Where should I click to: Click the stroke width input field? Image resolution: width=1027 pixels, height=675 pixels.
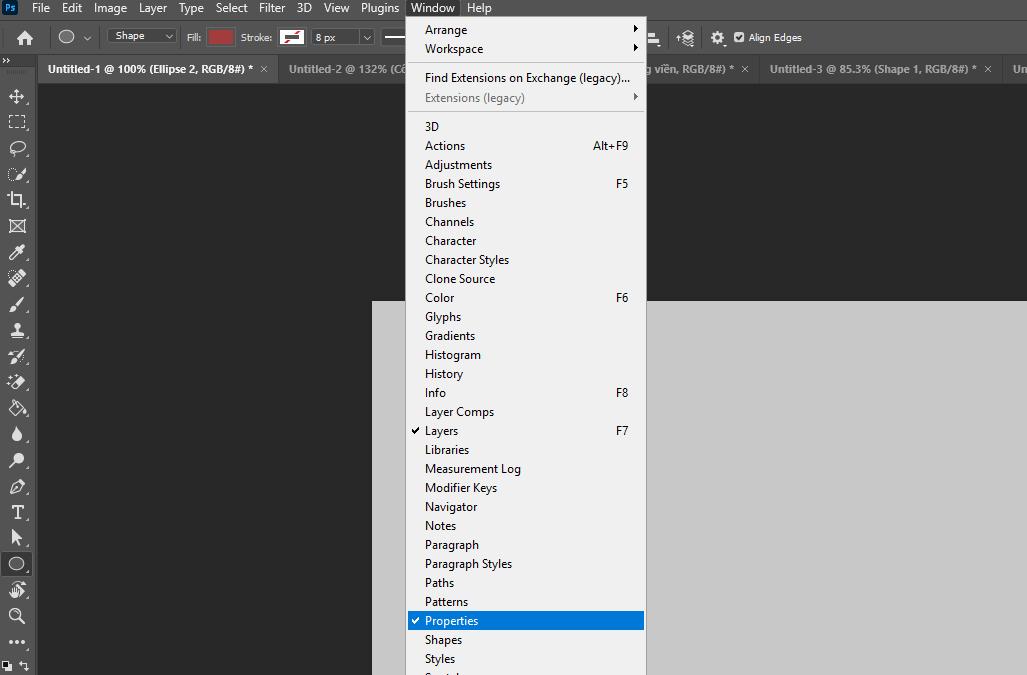pyautogui.click(x=335, y=36)
